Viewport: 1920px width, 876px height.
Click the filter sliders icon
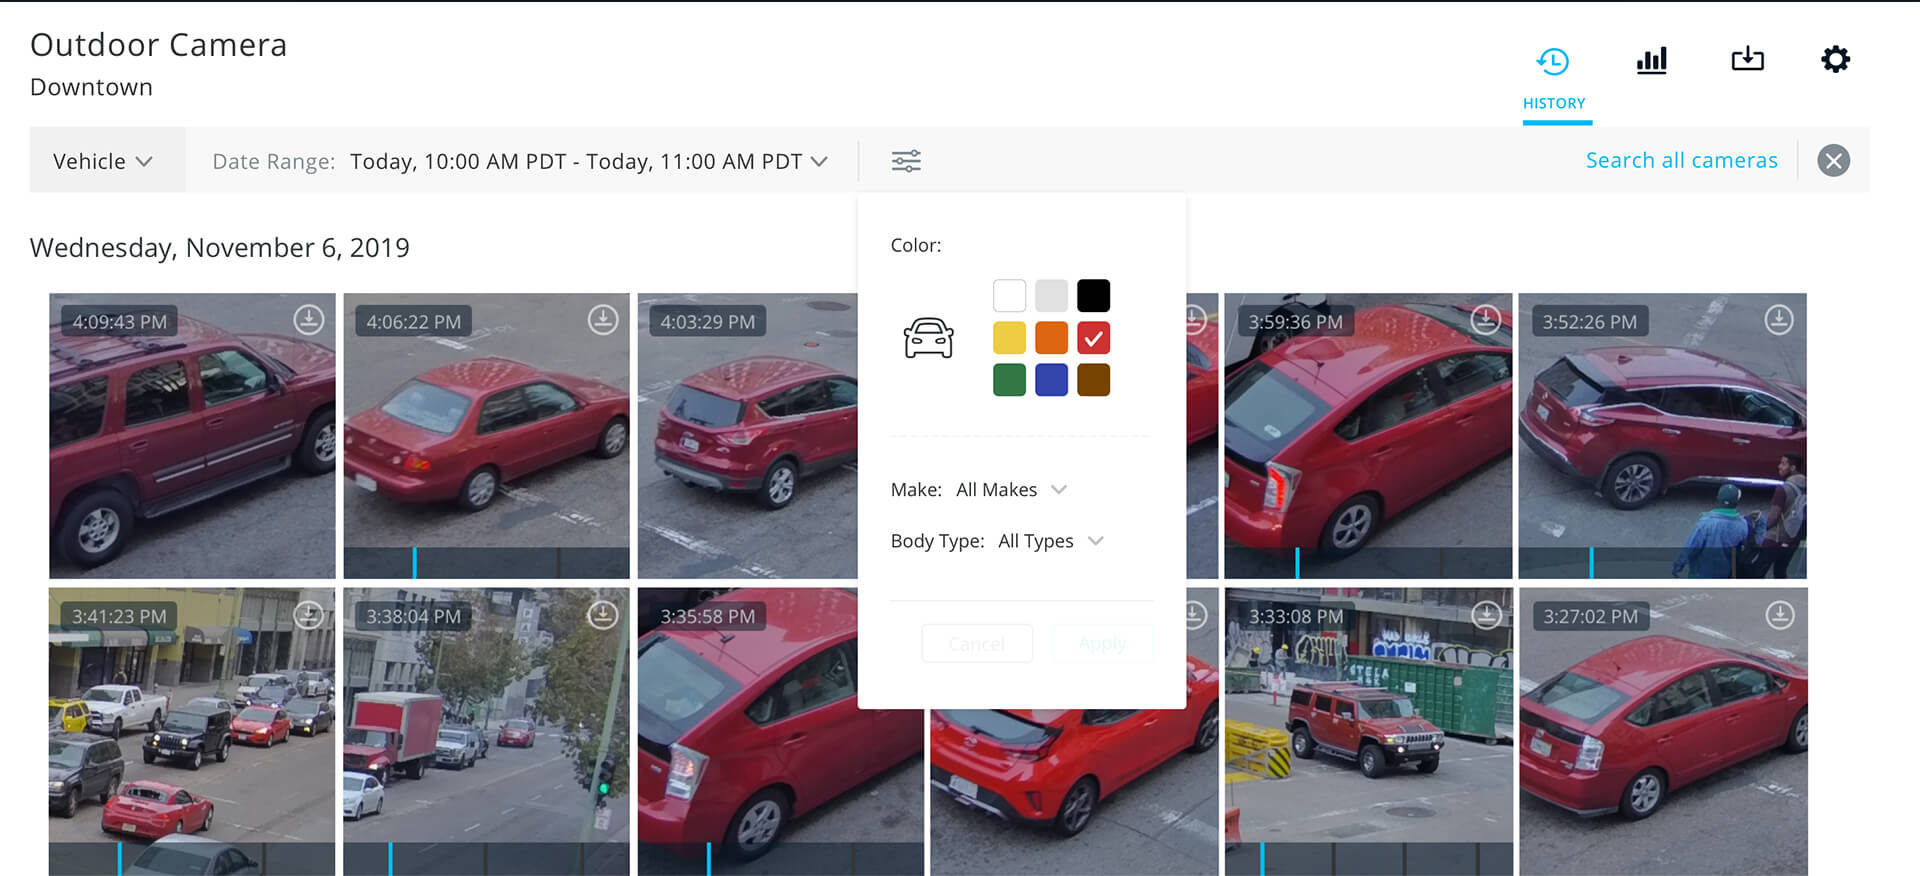click(x=906, y=161)
